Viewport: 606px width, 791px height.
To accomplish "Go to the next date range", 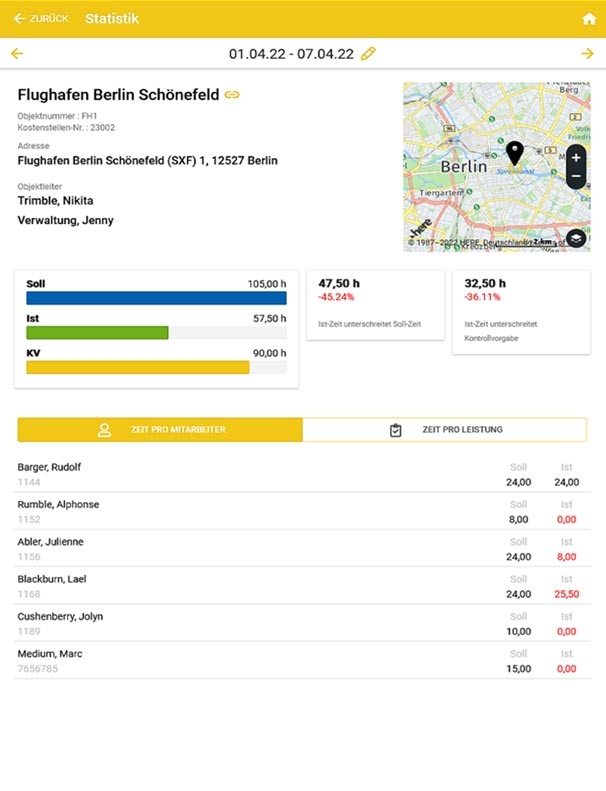I will [x=587, y=54].
